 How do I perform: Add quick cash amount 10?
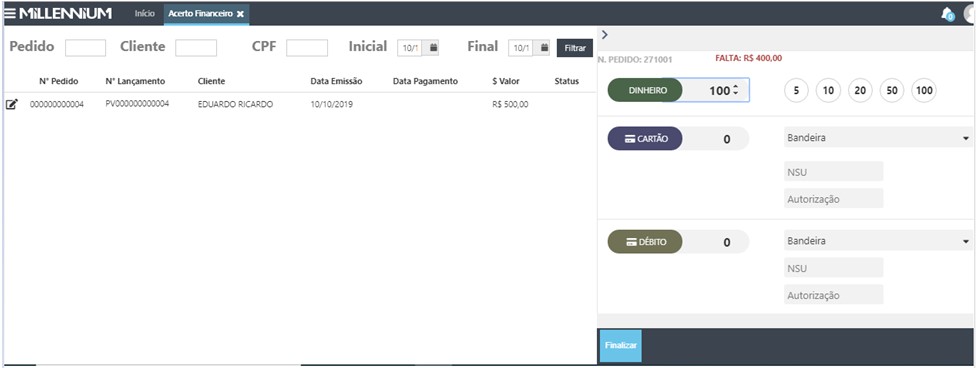(x=828, y=90)
